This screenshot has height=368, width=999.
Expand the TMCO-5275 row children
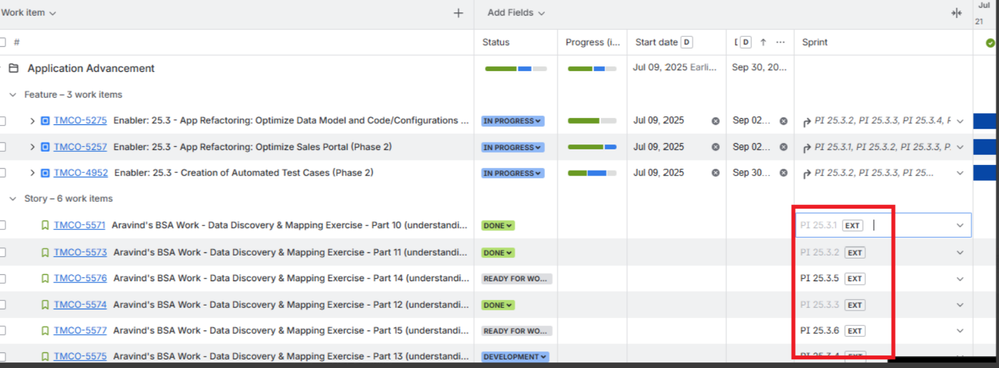point(32,120)
